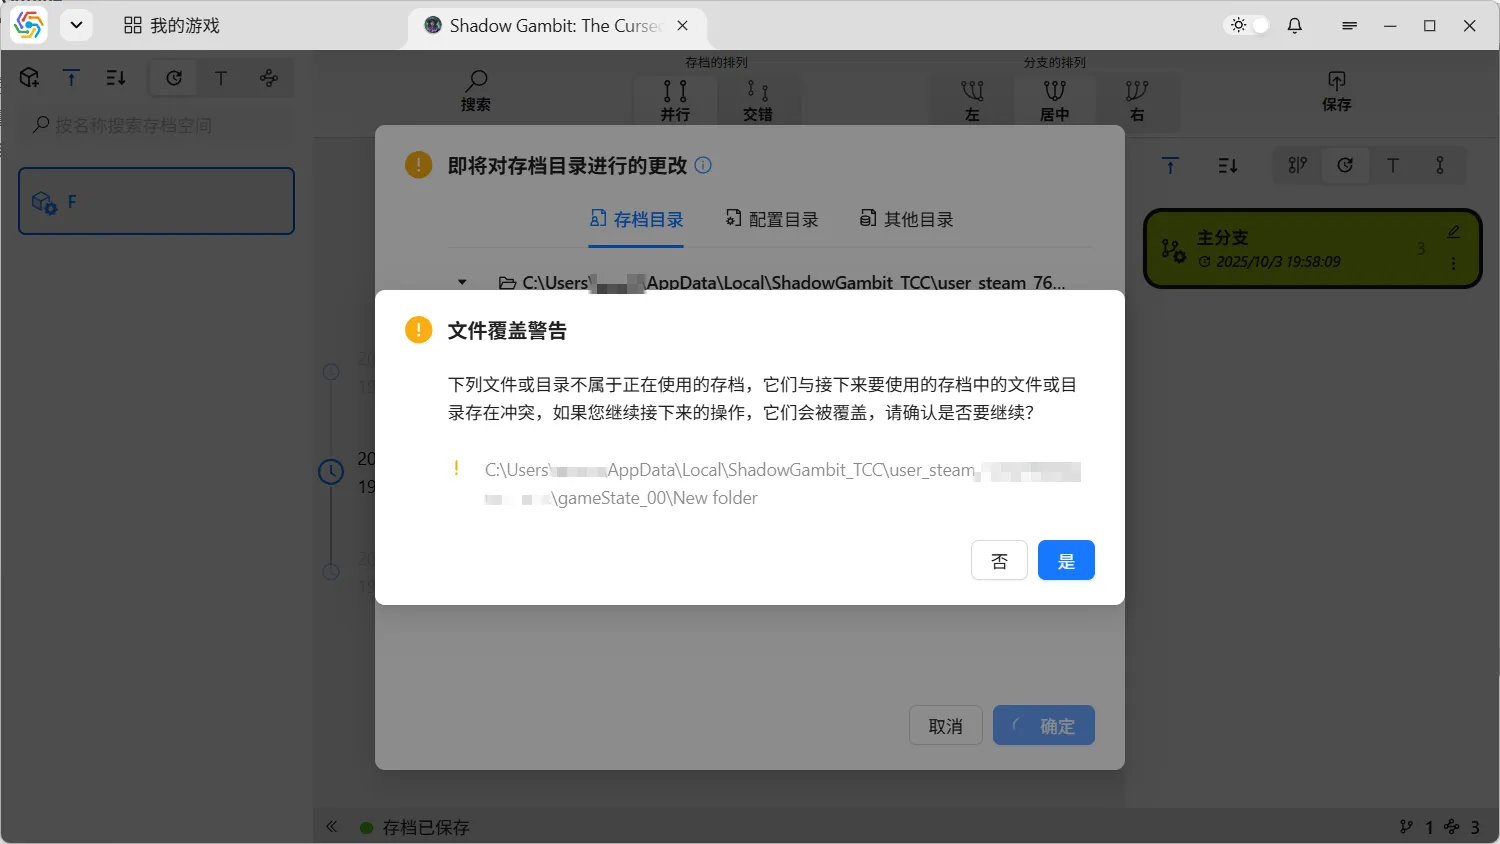
Task: Close the Shadow Gambit tab
Action: tap(682, 26)
